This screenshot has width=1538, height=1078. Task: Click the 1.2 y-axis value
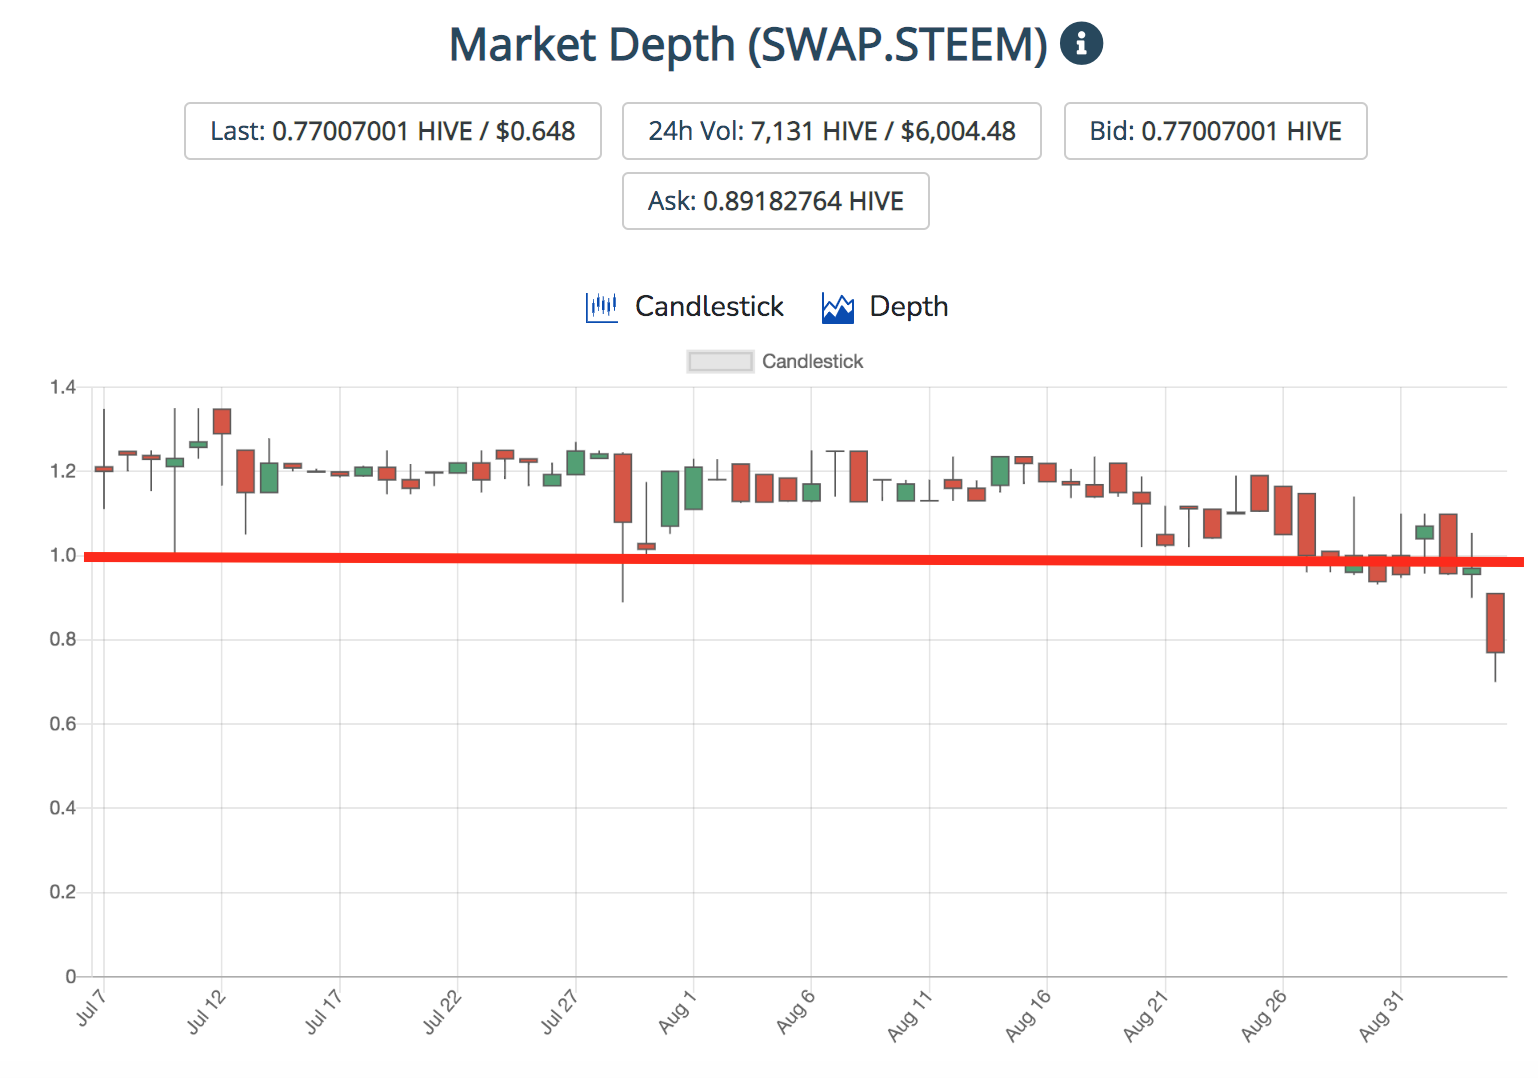[x=63, y=471]
